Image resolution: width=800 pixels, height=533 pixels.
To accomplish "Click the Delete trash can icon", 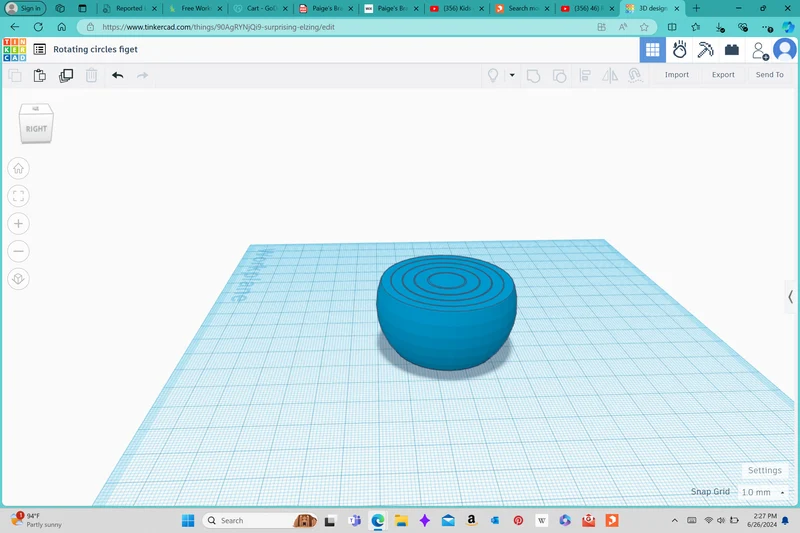I will coord(91,75).
